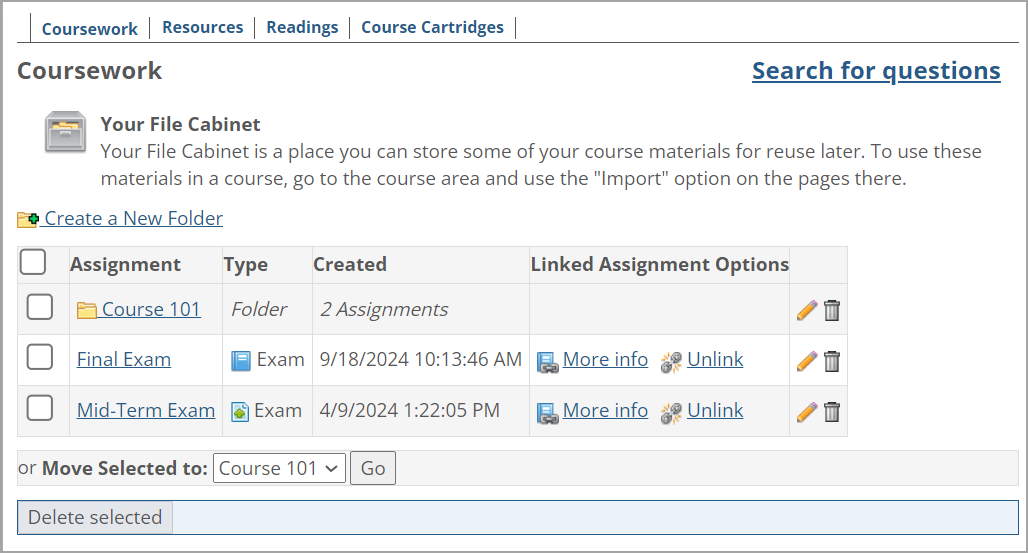Click the More info icon in Mid-Term Exam row

pos(547,413)
